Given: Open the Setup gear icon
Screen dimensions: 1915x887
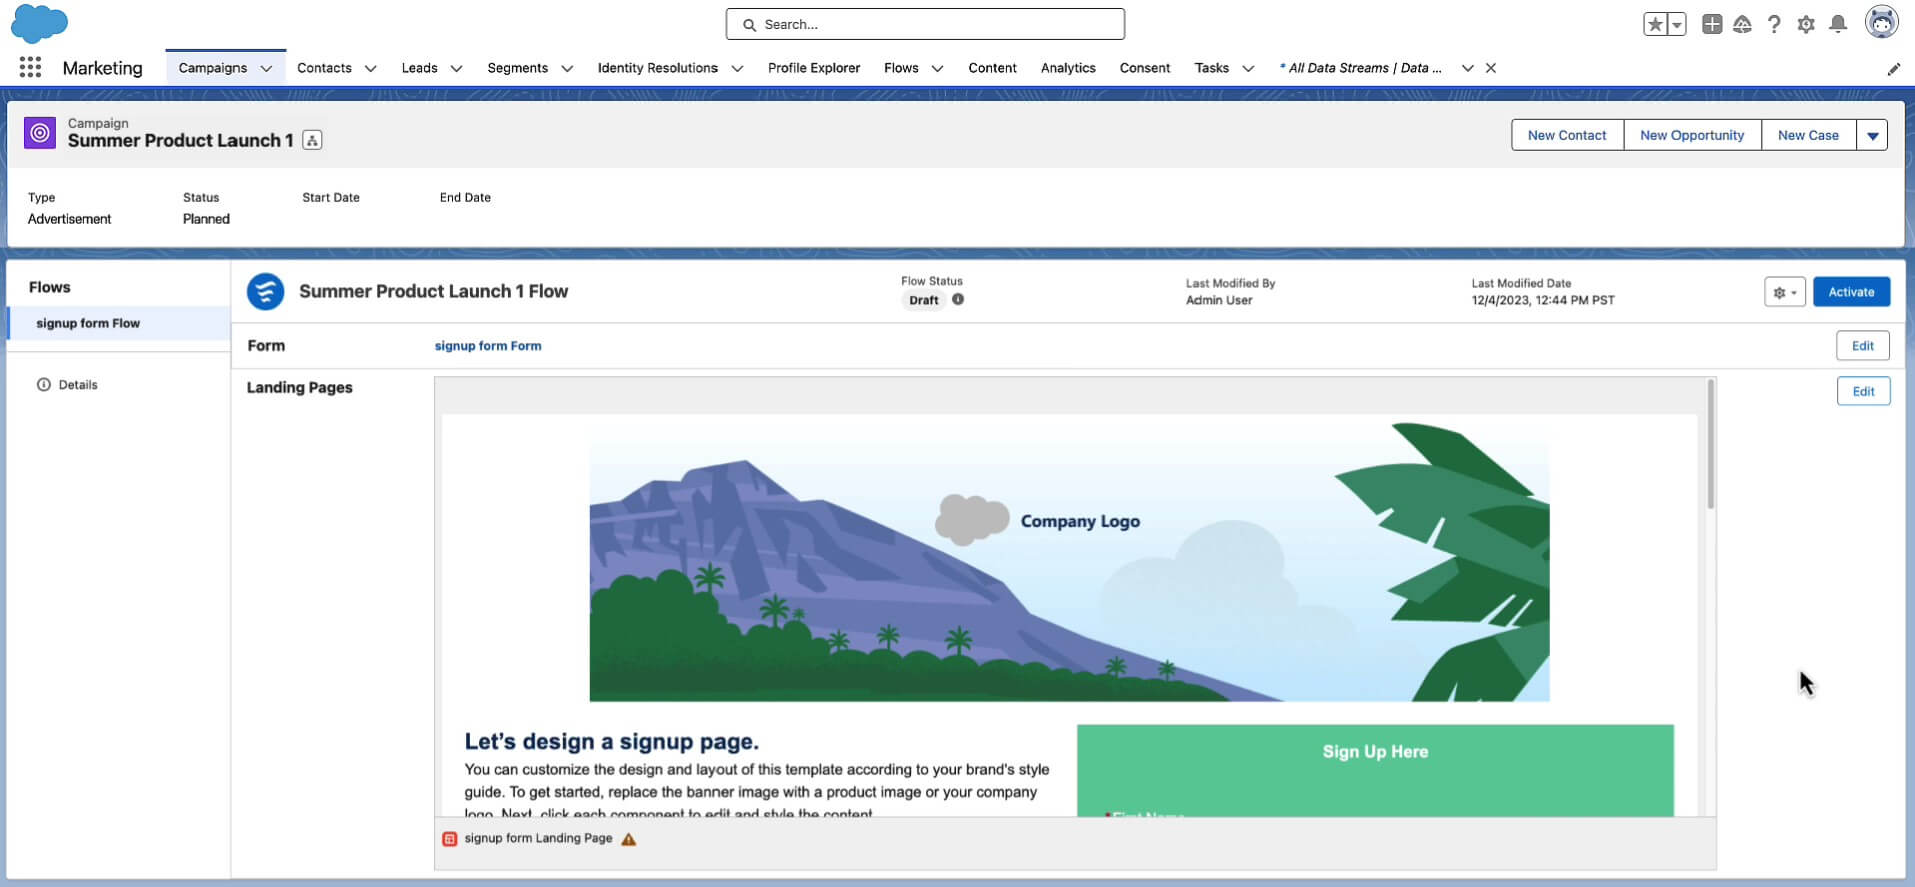Looking at the screenshot, I should click(x=1806, y=24).
